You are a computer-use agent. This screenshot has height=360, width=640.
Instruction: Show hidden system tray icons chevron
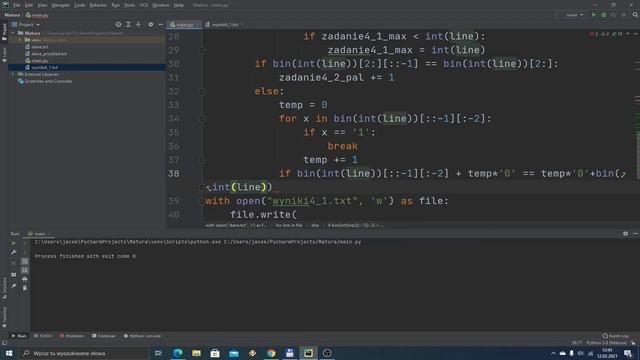click(553, 353)
